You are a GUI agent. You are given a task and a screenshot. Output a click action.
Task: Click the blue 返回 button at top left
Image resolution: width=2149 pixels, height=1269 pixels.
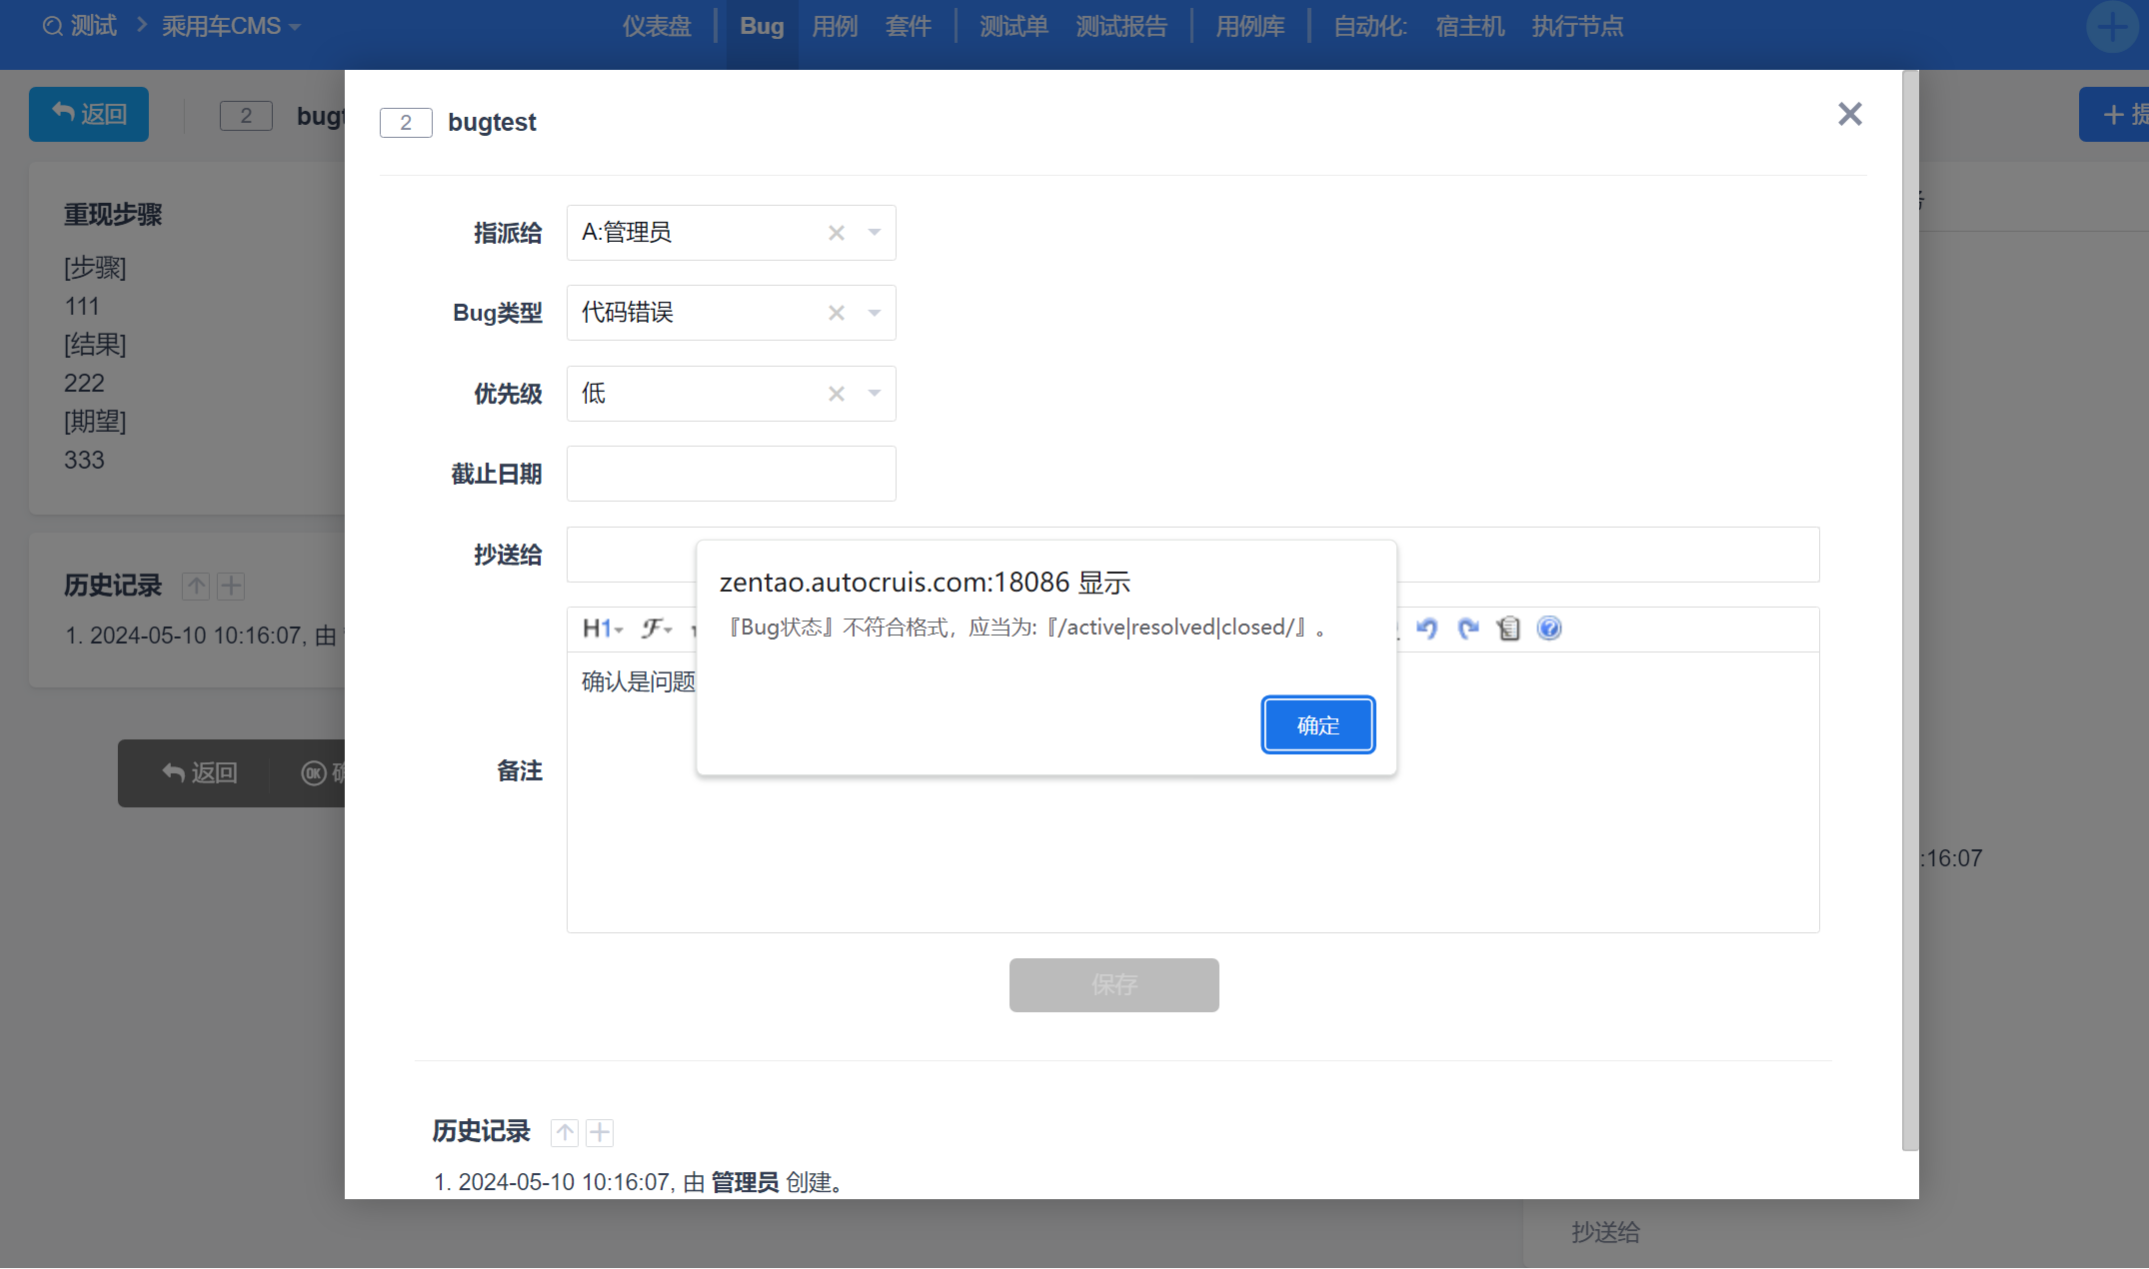tap(88, 114)
